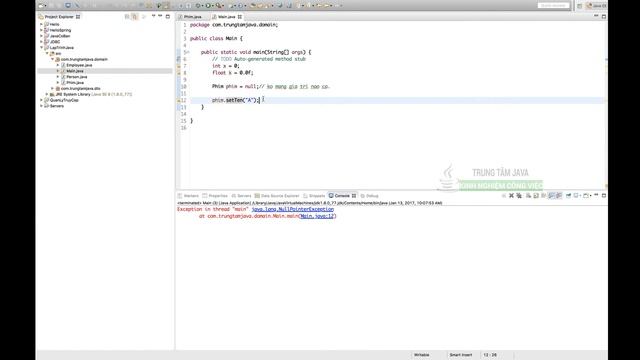Click warning marker on line 8
This screenshot has height=360, width=640.
coord(178,73)
